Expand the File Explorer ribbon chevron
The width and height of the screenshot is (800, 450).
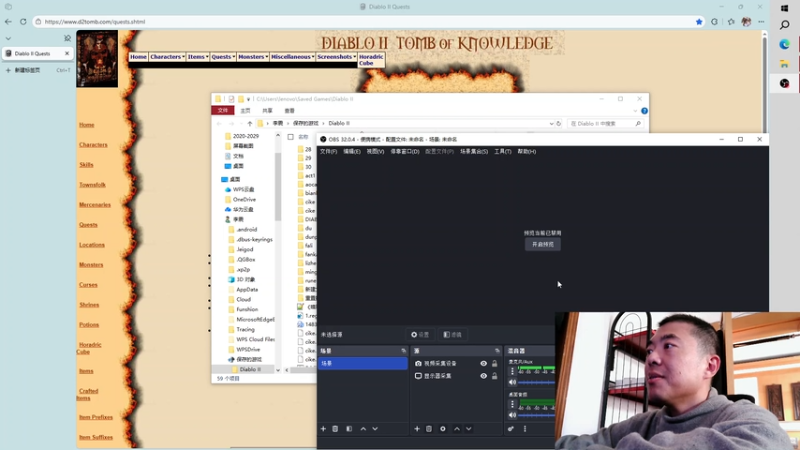pyautogui.click(x=635, y=111)
